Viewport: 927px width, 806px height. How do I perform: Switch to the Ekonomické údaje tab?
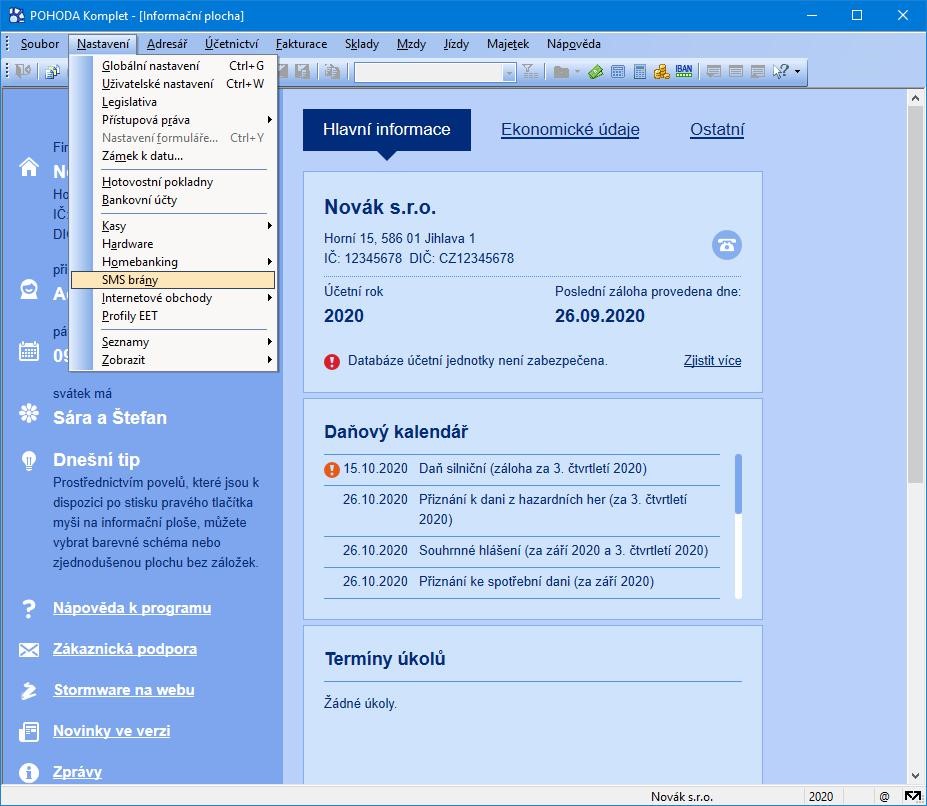570,130
